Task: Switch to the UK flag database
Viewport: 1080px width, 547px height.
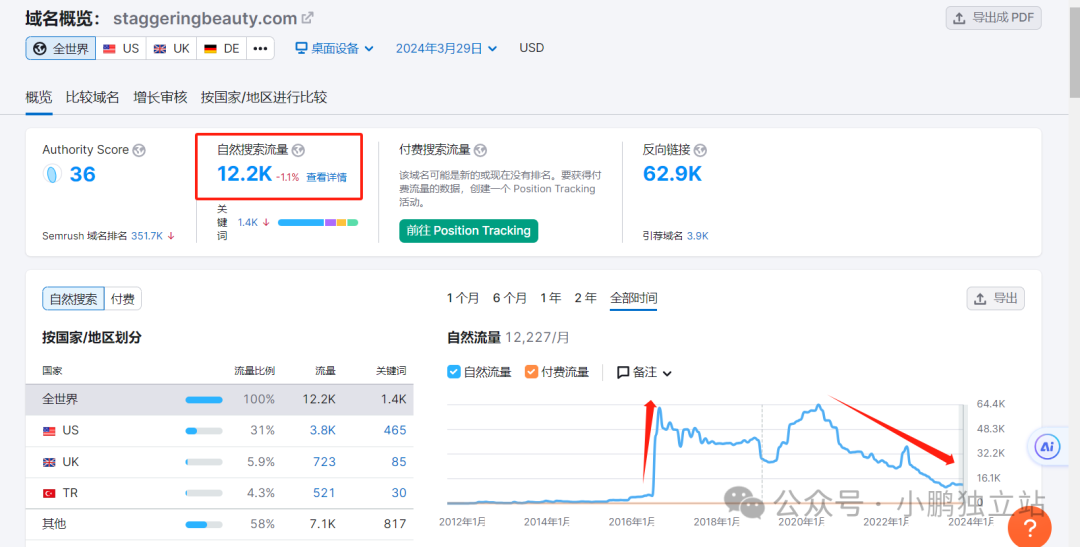Action: [x=172, y=48]
